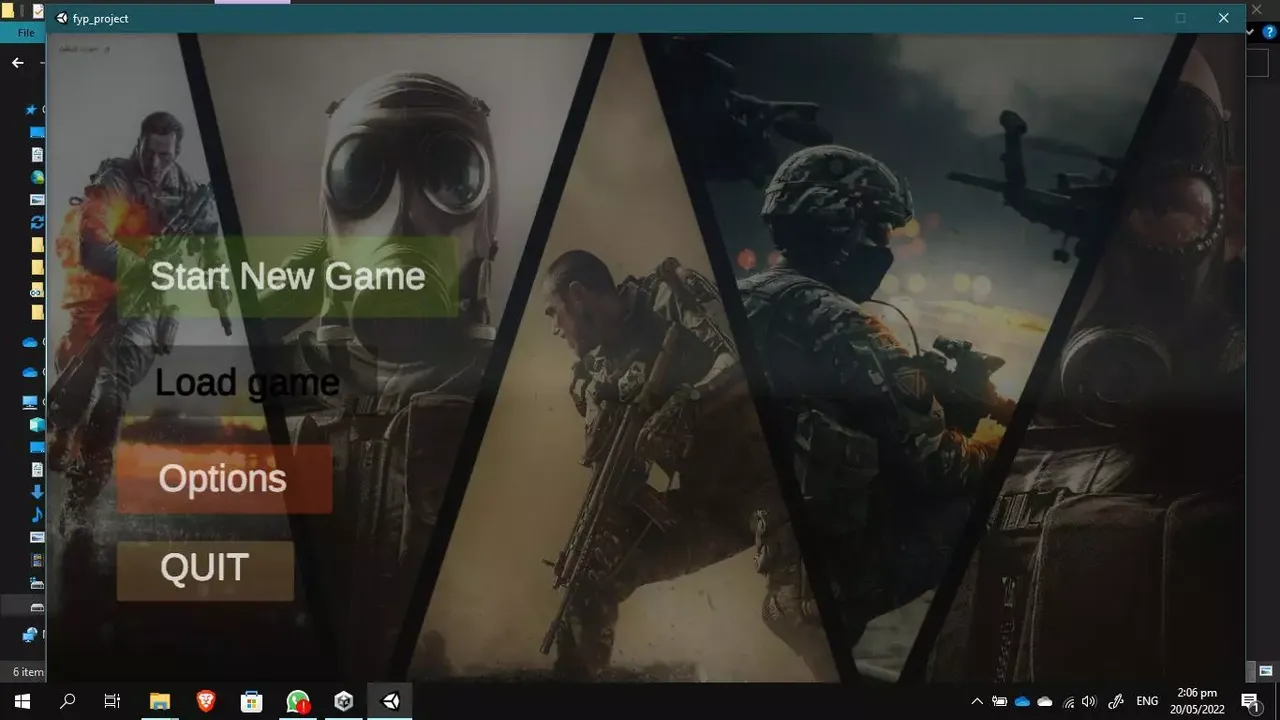
Task: Open the Options menu button
Action: tap(224, 479)
